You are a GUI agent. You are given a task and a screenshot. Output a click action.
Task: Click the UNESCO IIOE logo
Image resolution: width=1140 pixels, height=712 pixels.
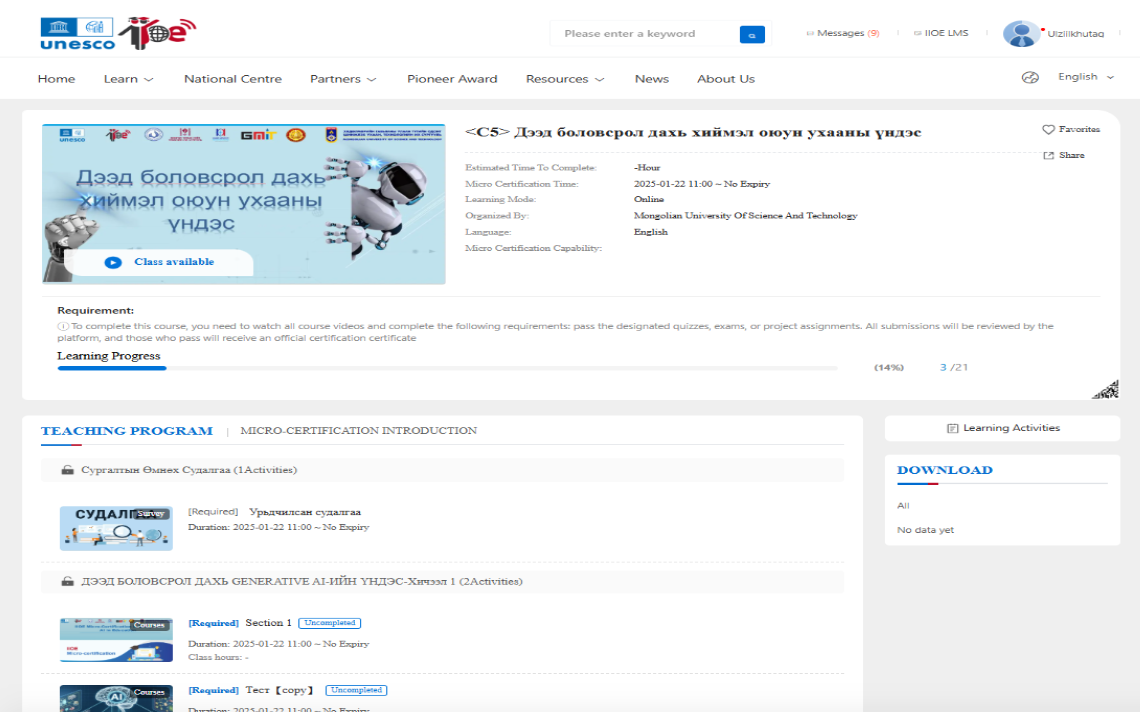(x=118, y=33)
